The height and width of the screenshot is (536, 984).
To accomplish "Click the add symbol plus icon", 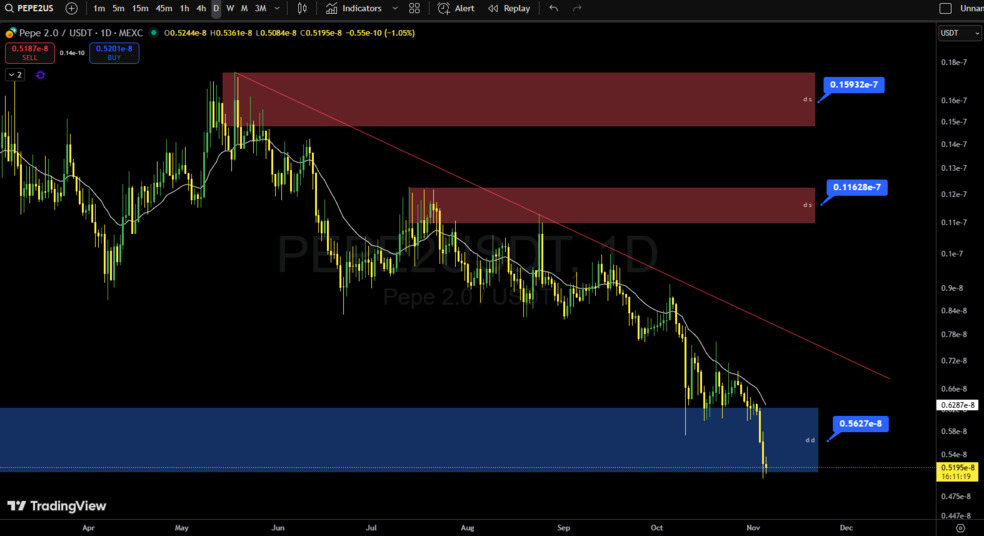I will point(72,8).
